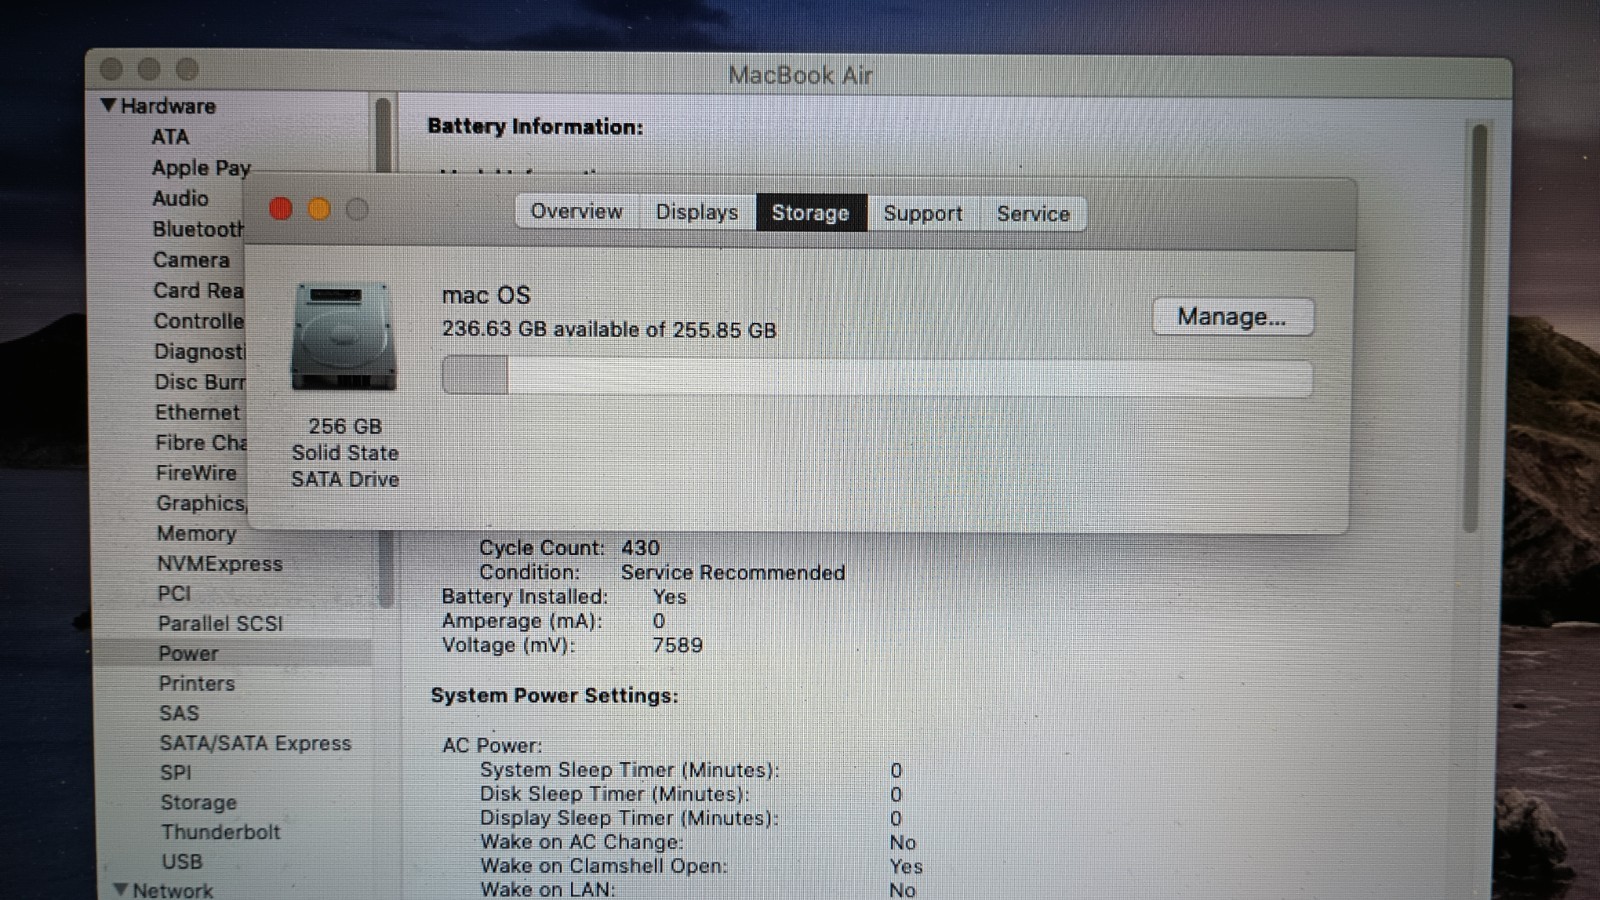Select FireWire in the sidebar
Image resolution: width=1600 pixels, height=900 pixels.
coord(196,473)
